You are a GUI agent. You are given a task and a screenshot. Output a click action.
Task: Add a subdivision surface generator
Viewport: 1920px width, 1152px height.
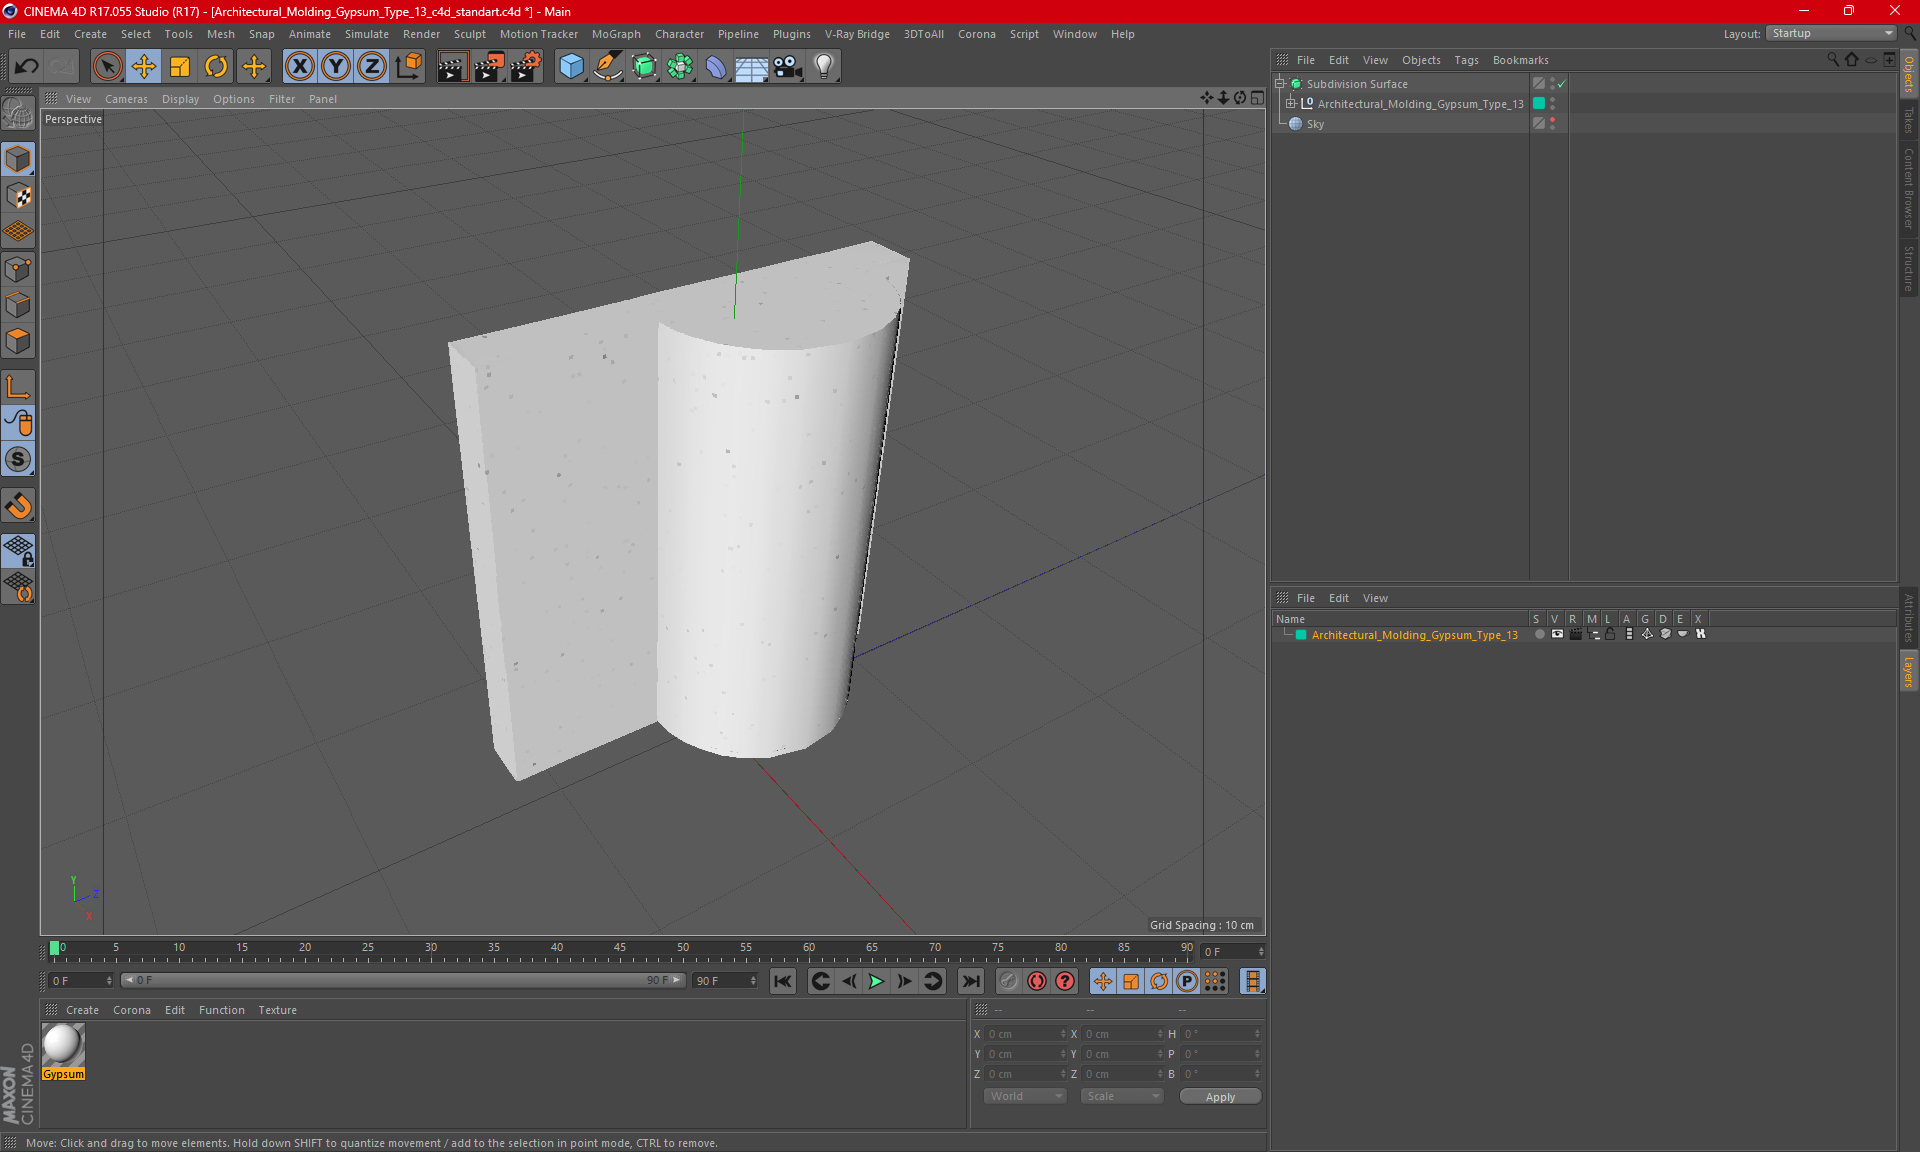pos(644,67)
